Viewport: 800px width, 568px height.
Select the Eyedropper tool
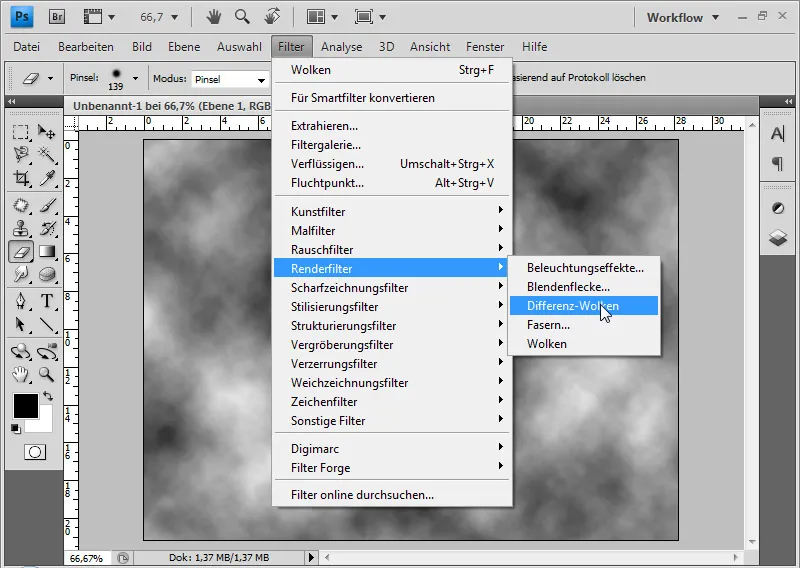coord(46,178)
